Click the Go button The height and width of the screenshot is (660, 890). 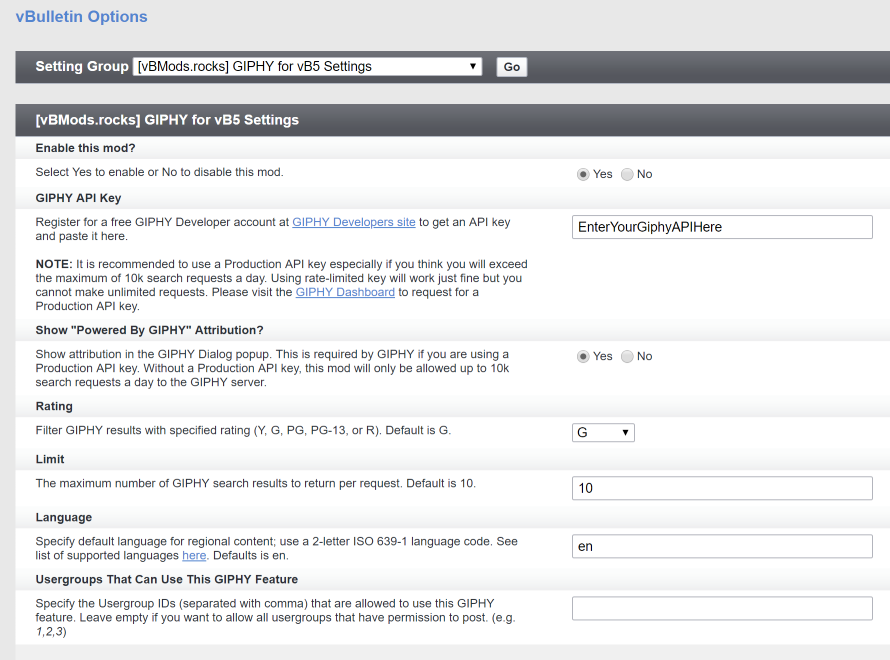point(511,67)
